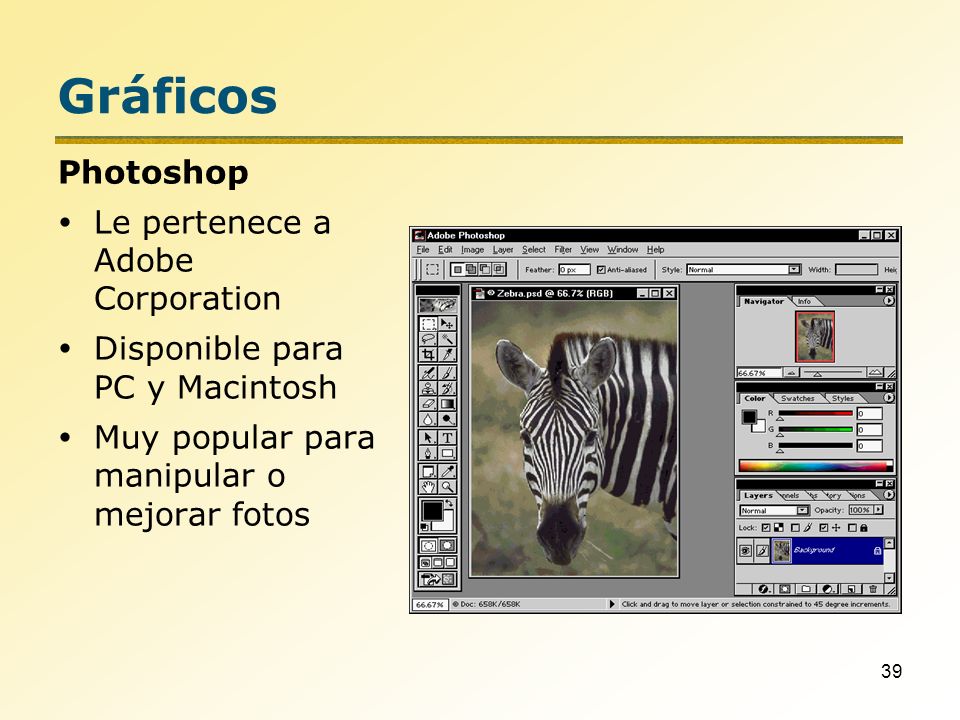Toggle Lock image pixels brush checkbox
The image size is (960, 720).
(x=795, y=528)
